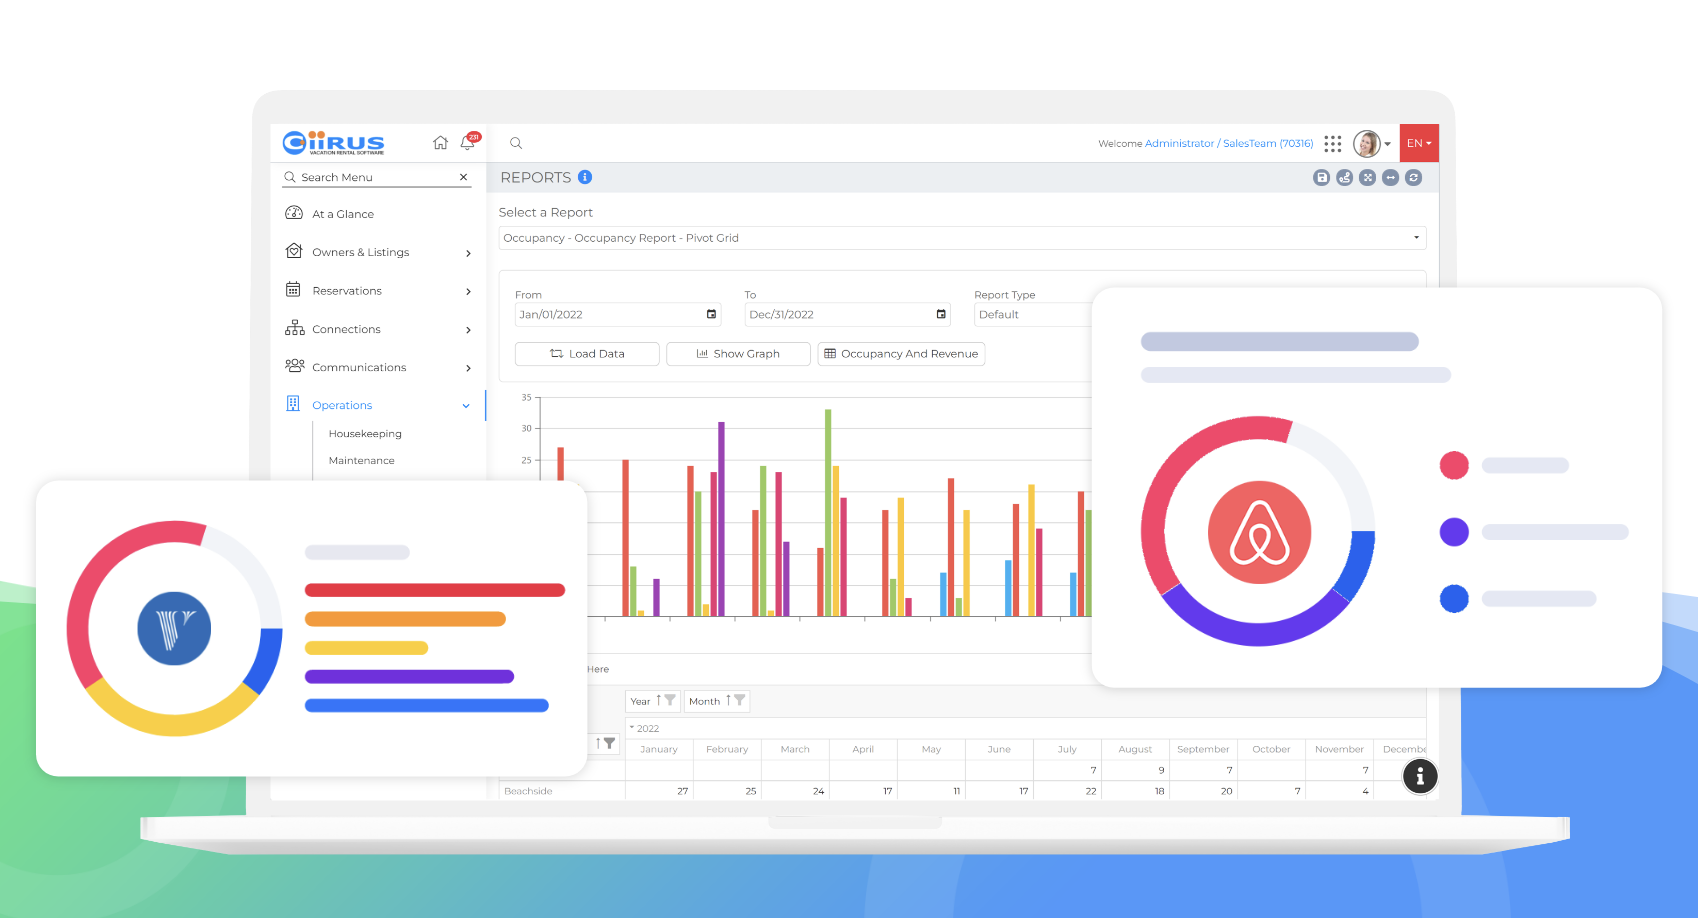Filter the Year field
1698x918 pixels.
click(670, 700)
